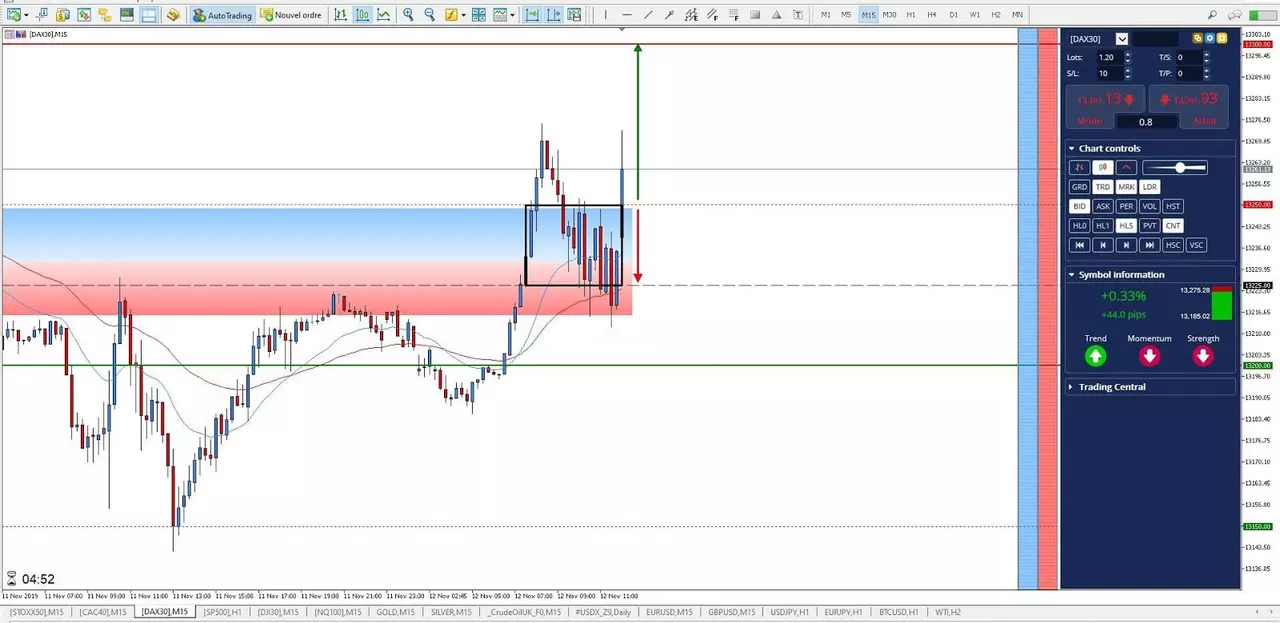Image resolution: width=1280 pixels, height=623 pixels.
Task: Toggle the VOL volumes button
Action: point(1150,206)
